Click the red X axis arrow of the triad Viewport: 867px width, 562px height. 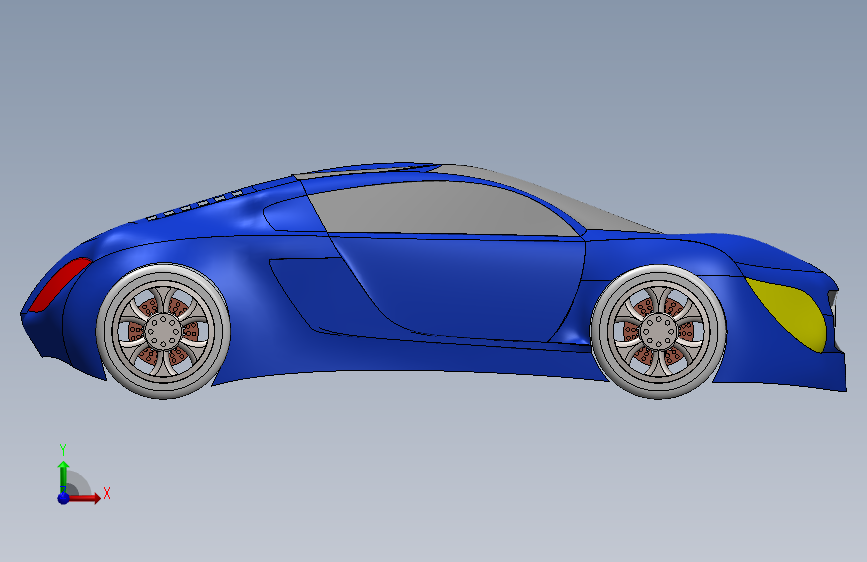[85, 498]
